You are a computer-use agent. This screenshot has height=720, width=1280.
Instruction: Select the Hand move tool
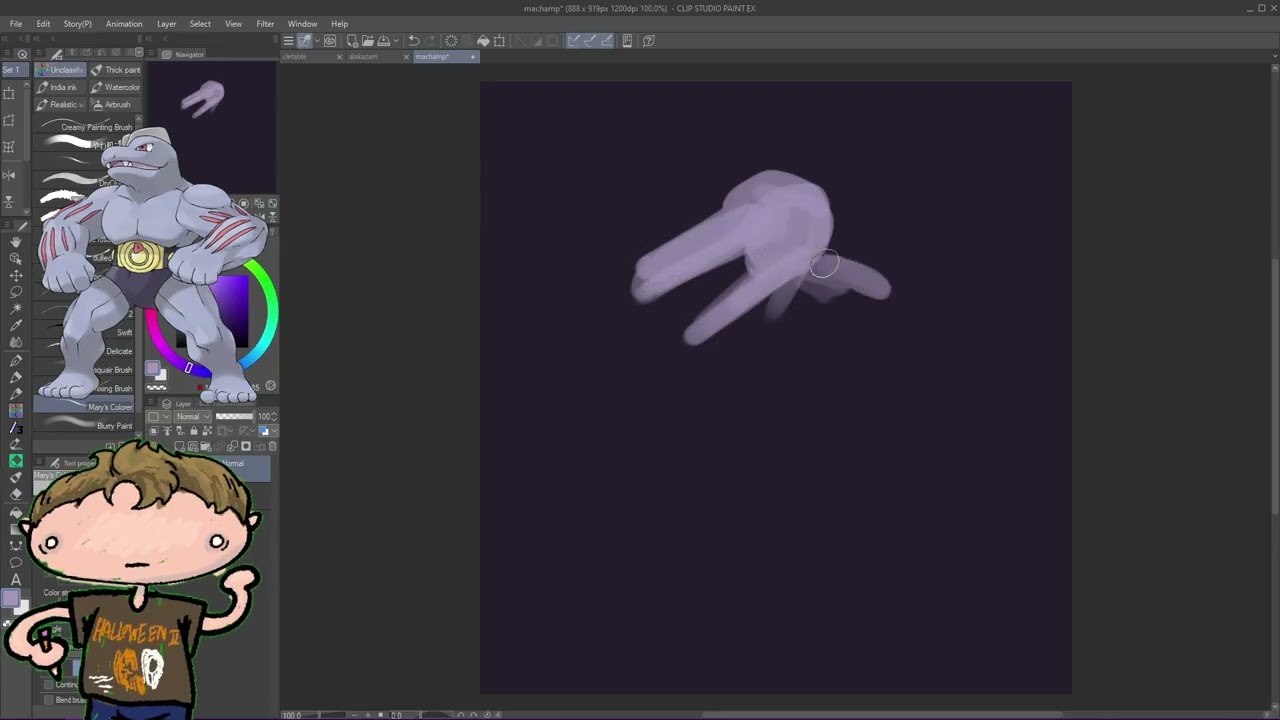(16, 241)
